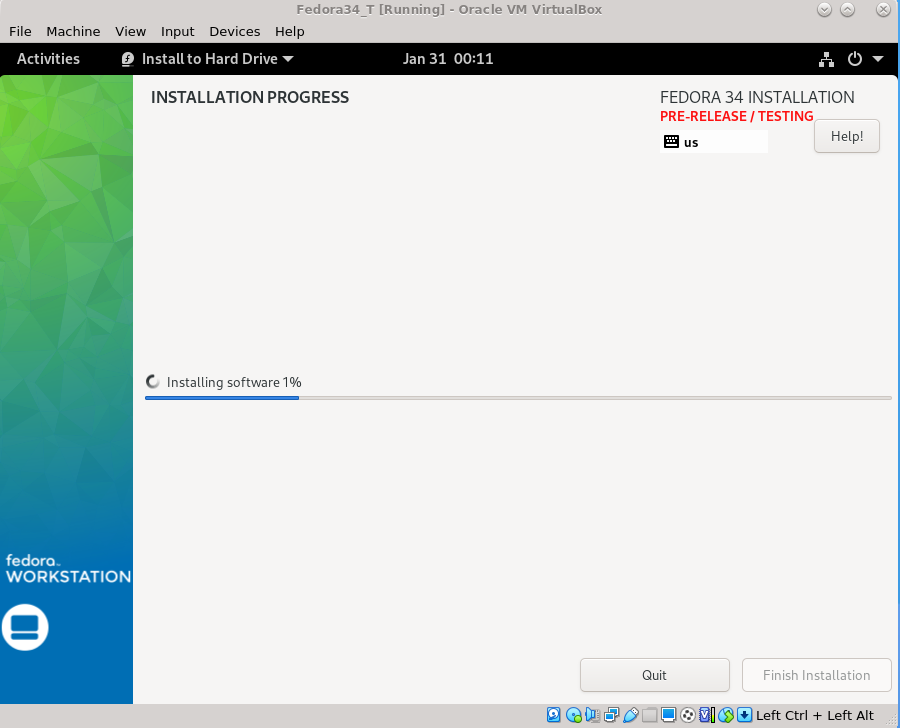Viewport: 900px width, 728px height.
Task: Click the Help! button
Action: [847, 136]
